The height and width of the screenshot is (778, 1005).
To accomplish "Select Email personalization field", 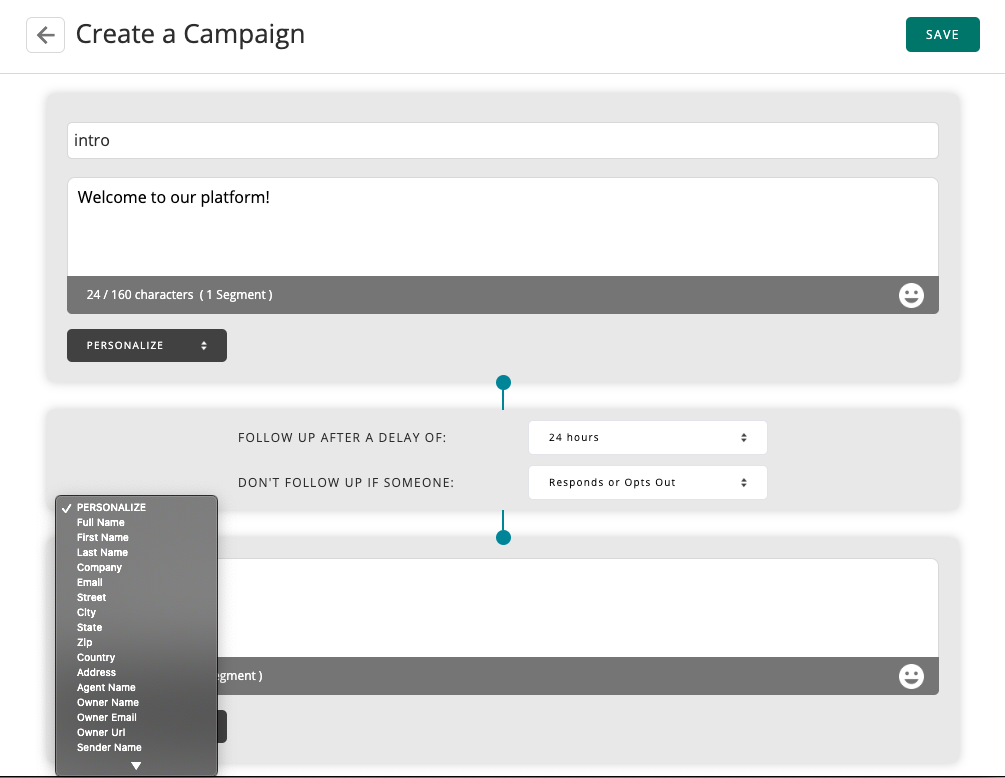I will (x=90, y=583).
